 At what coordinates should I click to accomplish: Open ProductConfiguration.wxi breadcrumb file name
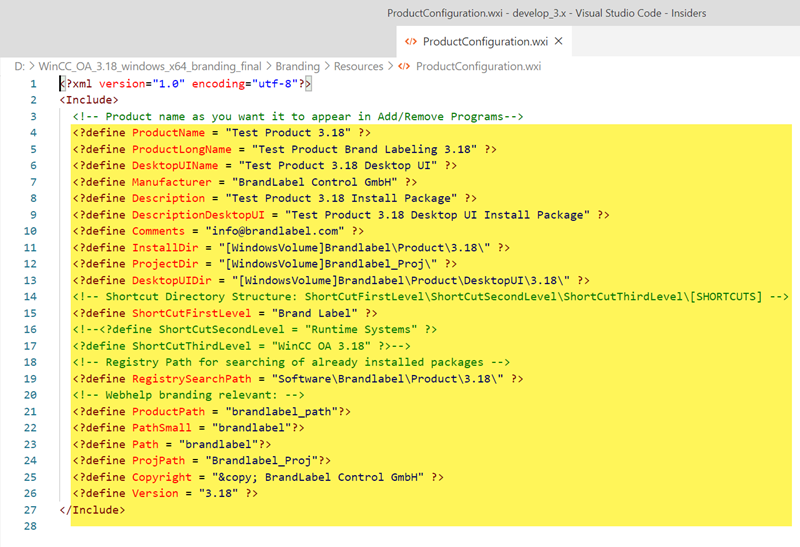(x=479, y=66)
